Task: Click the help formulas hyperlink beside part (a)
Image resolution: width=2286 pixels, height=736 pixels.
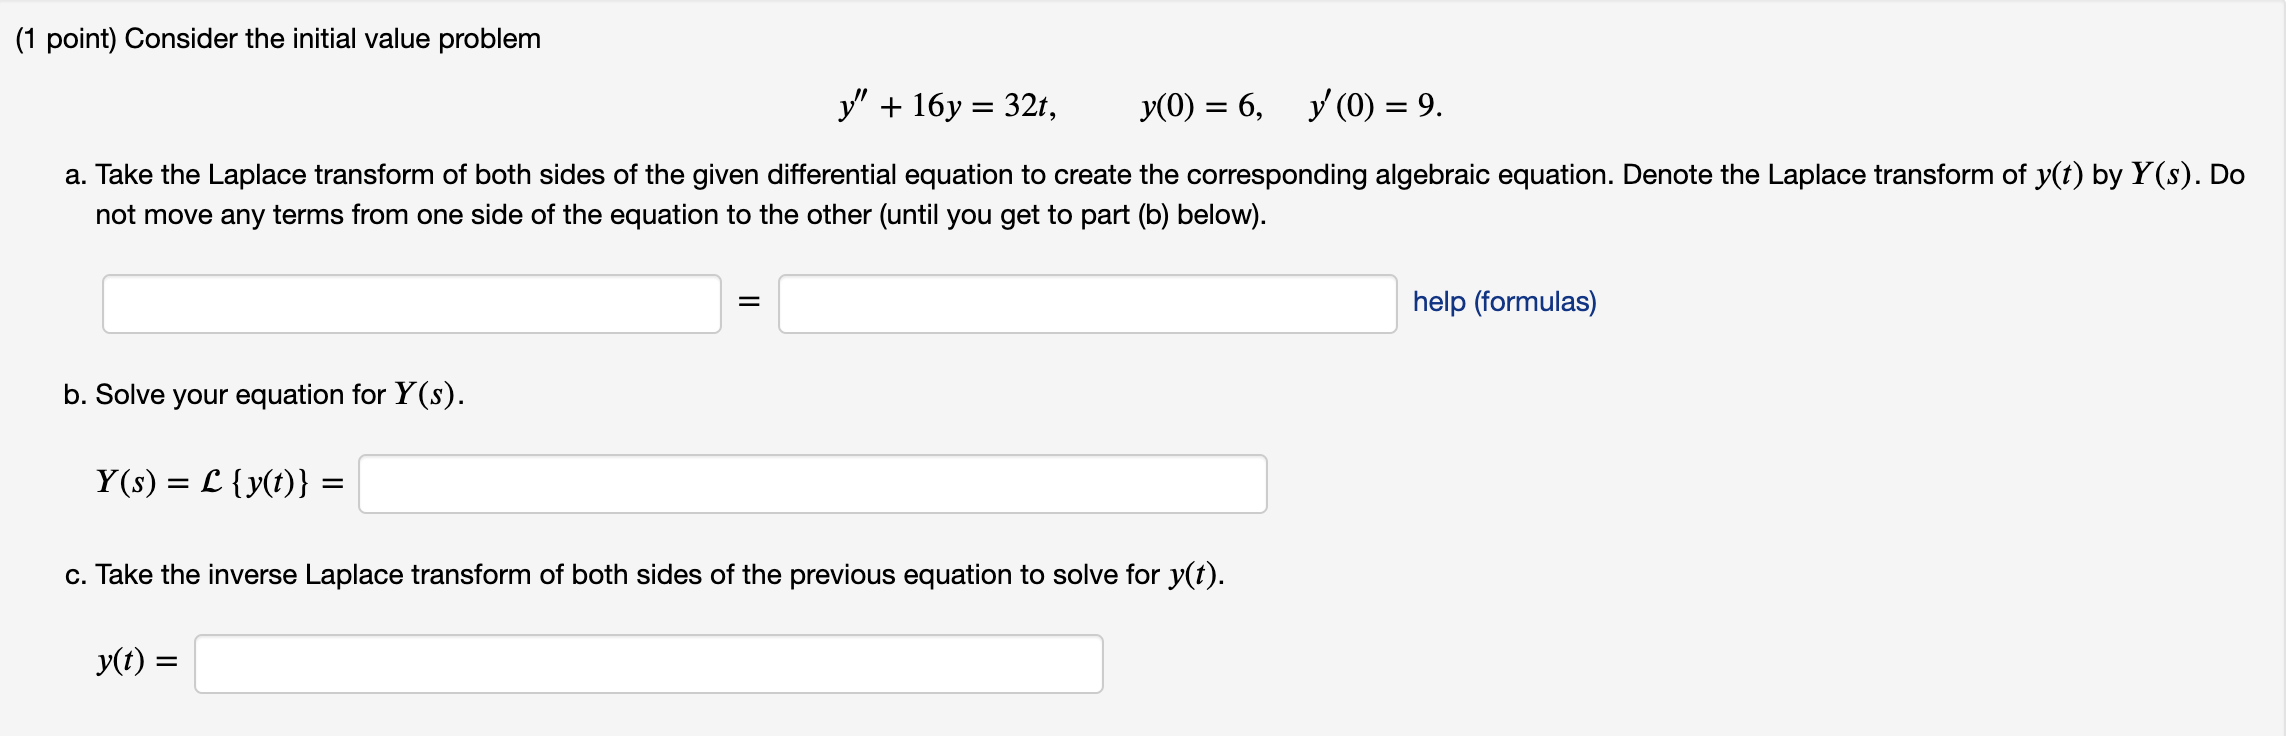Action: coord(1505,301)
